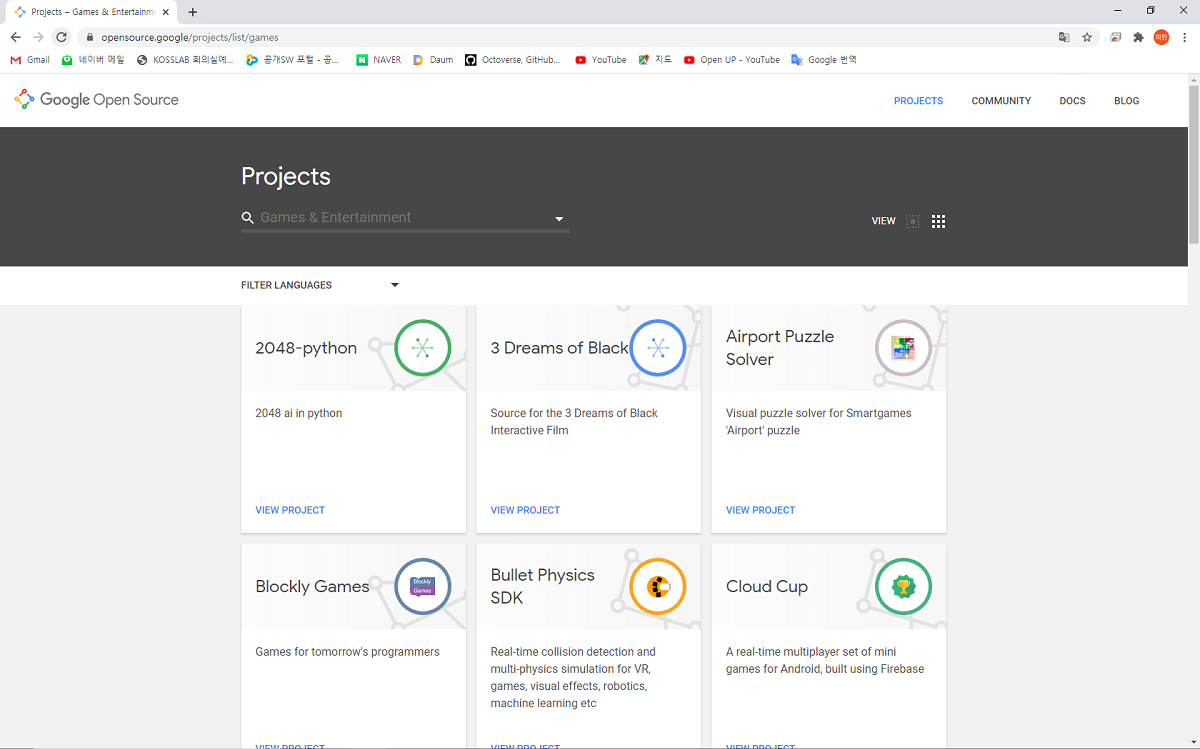
Task: Open the Octoverse GitHub bookmark
Action: (513, 60)
